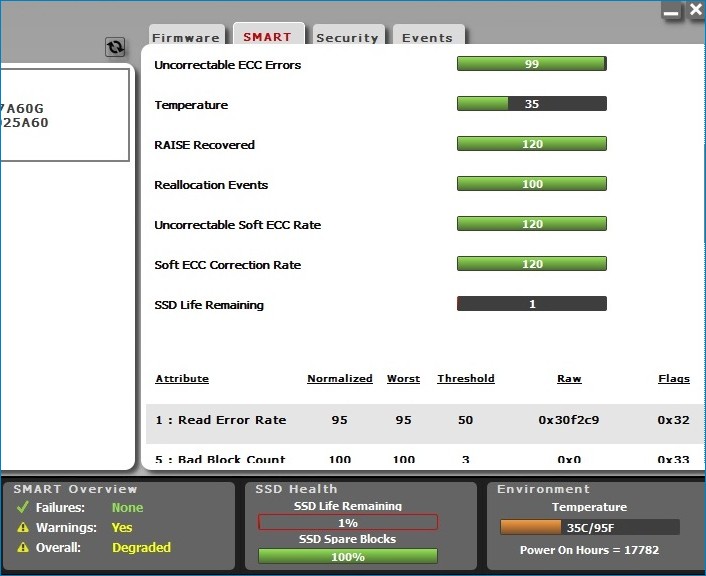
Task: Select the Events tab
Action: [427, 37]
